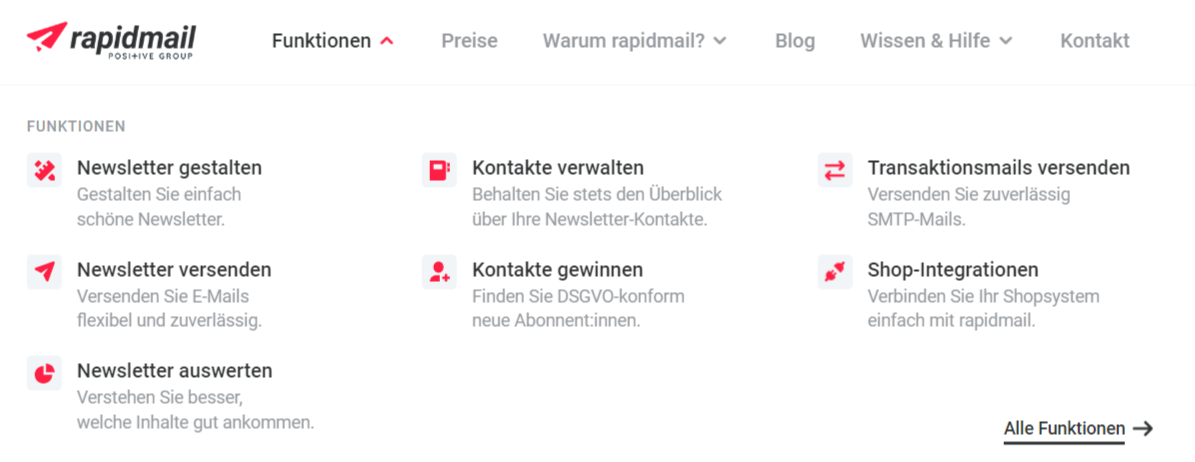Click the plug Shop-Integrationen icon

pyautogui.click(x=835, y=272)
